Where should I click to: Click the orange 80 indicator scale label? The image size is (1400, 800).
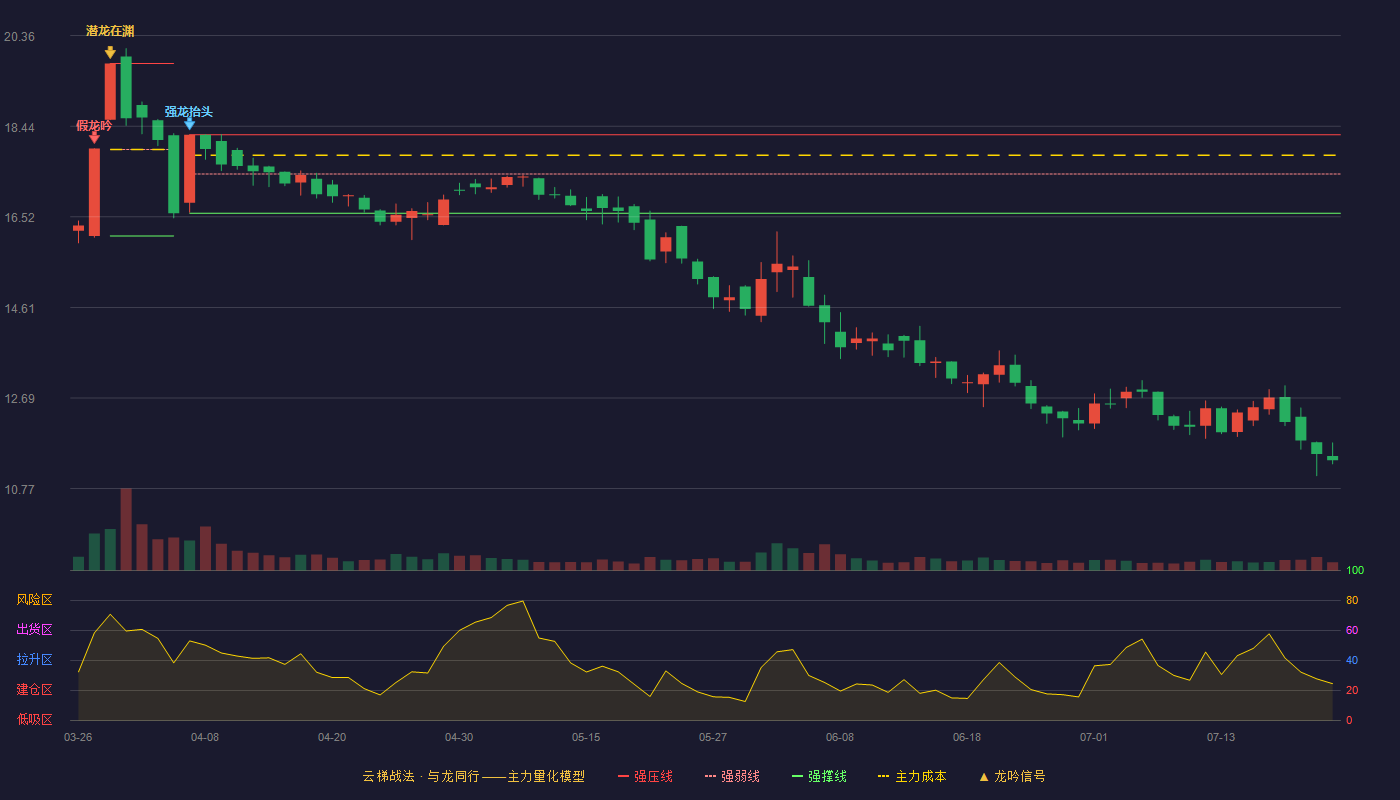click(1352, 601)
